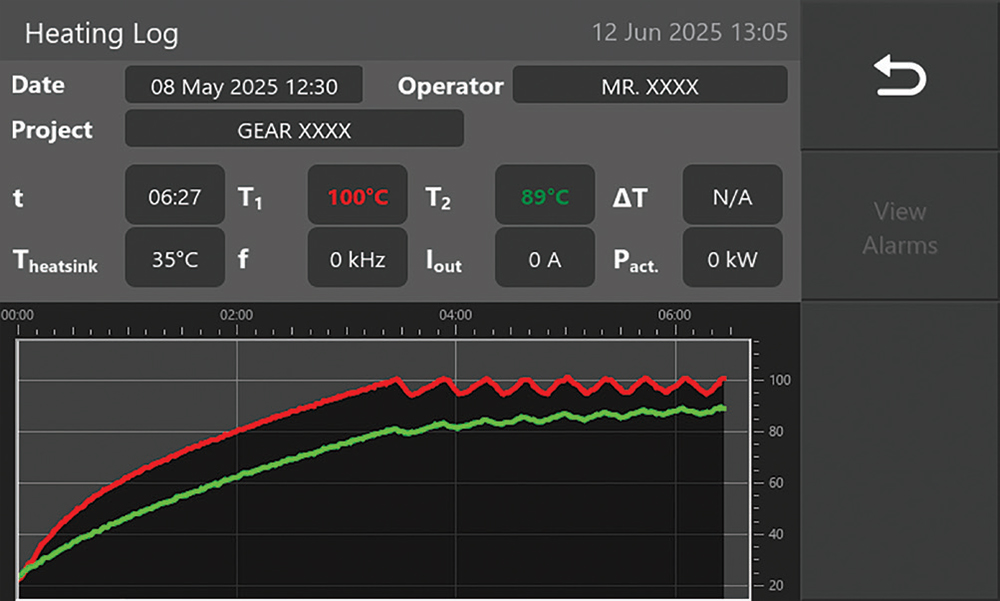Click the 04:00 mark on time ruler

coord(456,315)
